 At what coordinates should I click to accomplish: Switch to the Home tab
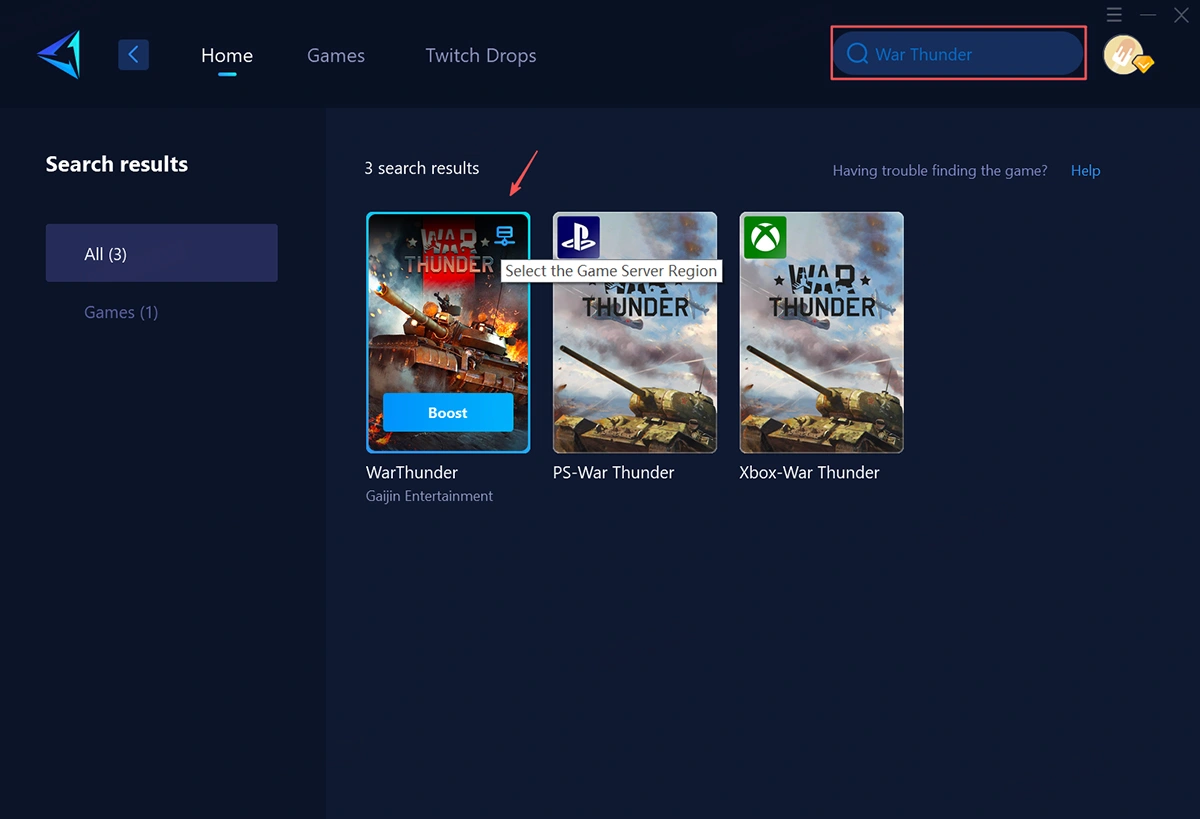pos(227,55)
